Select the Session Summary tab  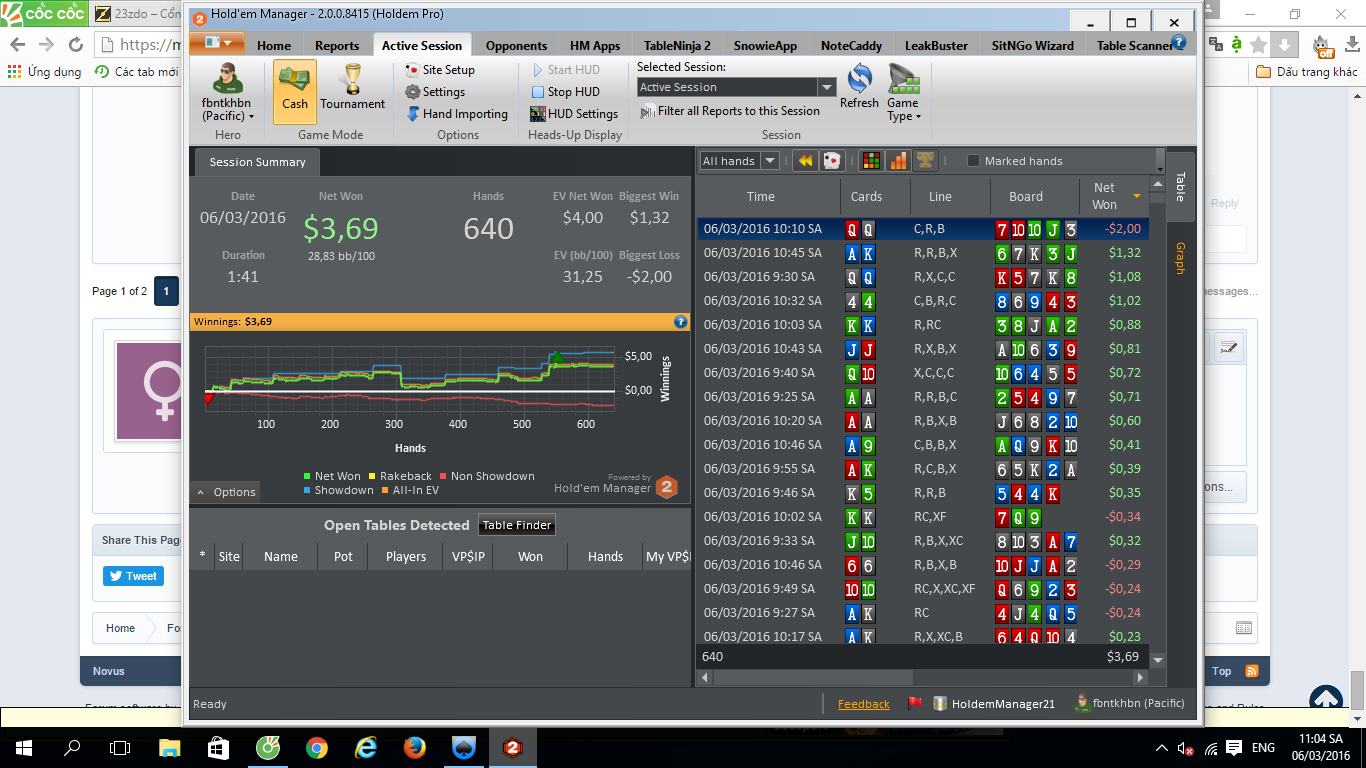[x=257, y=162]
